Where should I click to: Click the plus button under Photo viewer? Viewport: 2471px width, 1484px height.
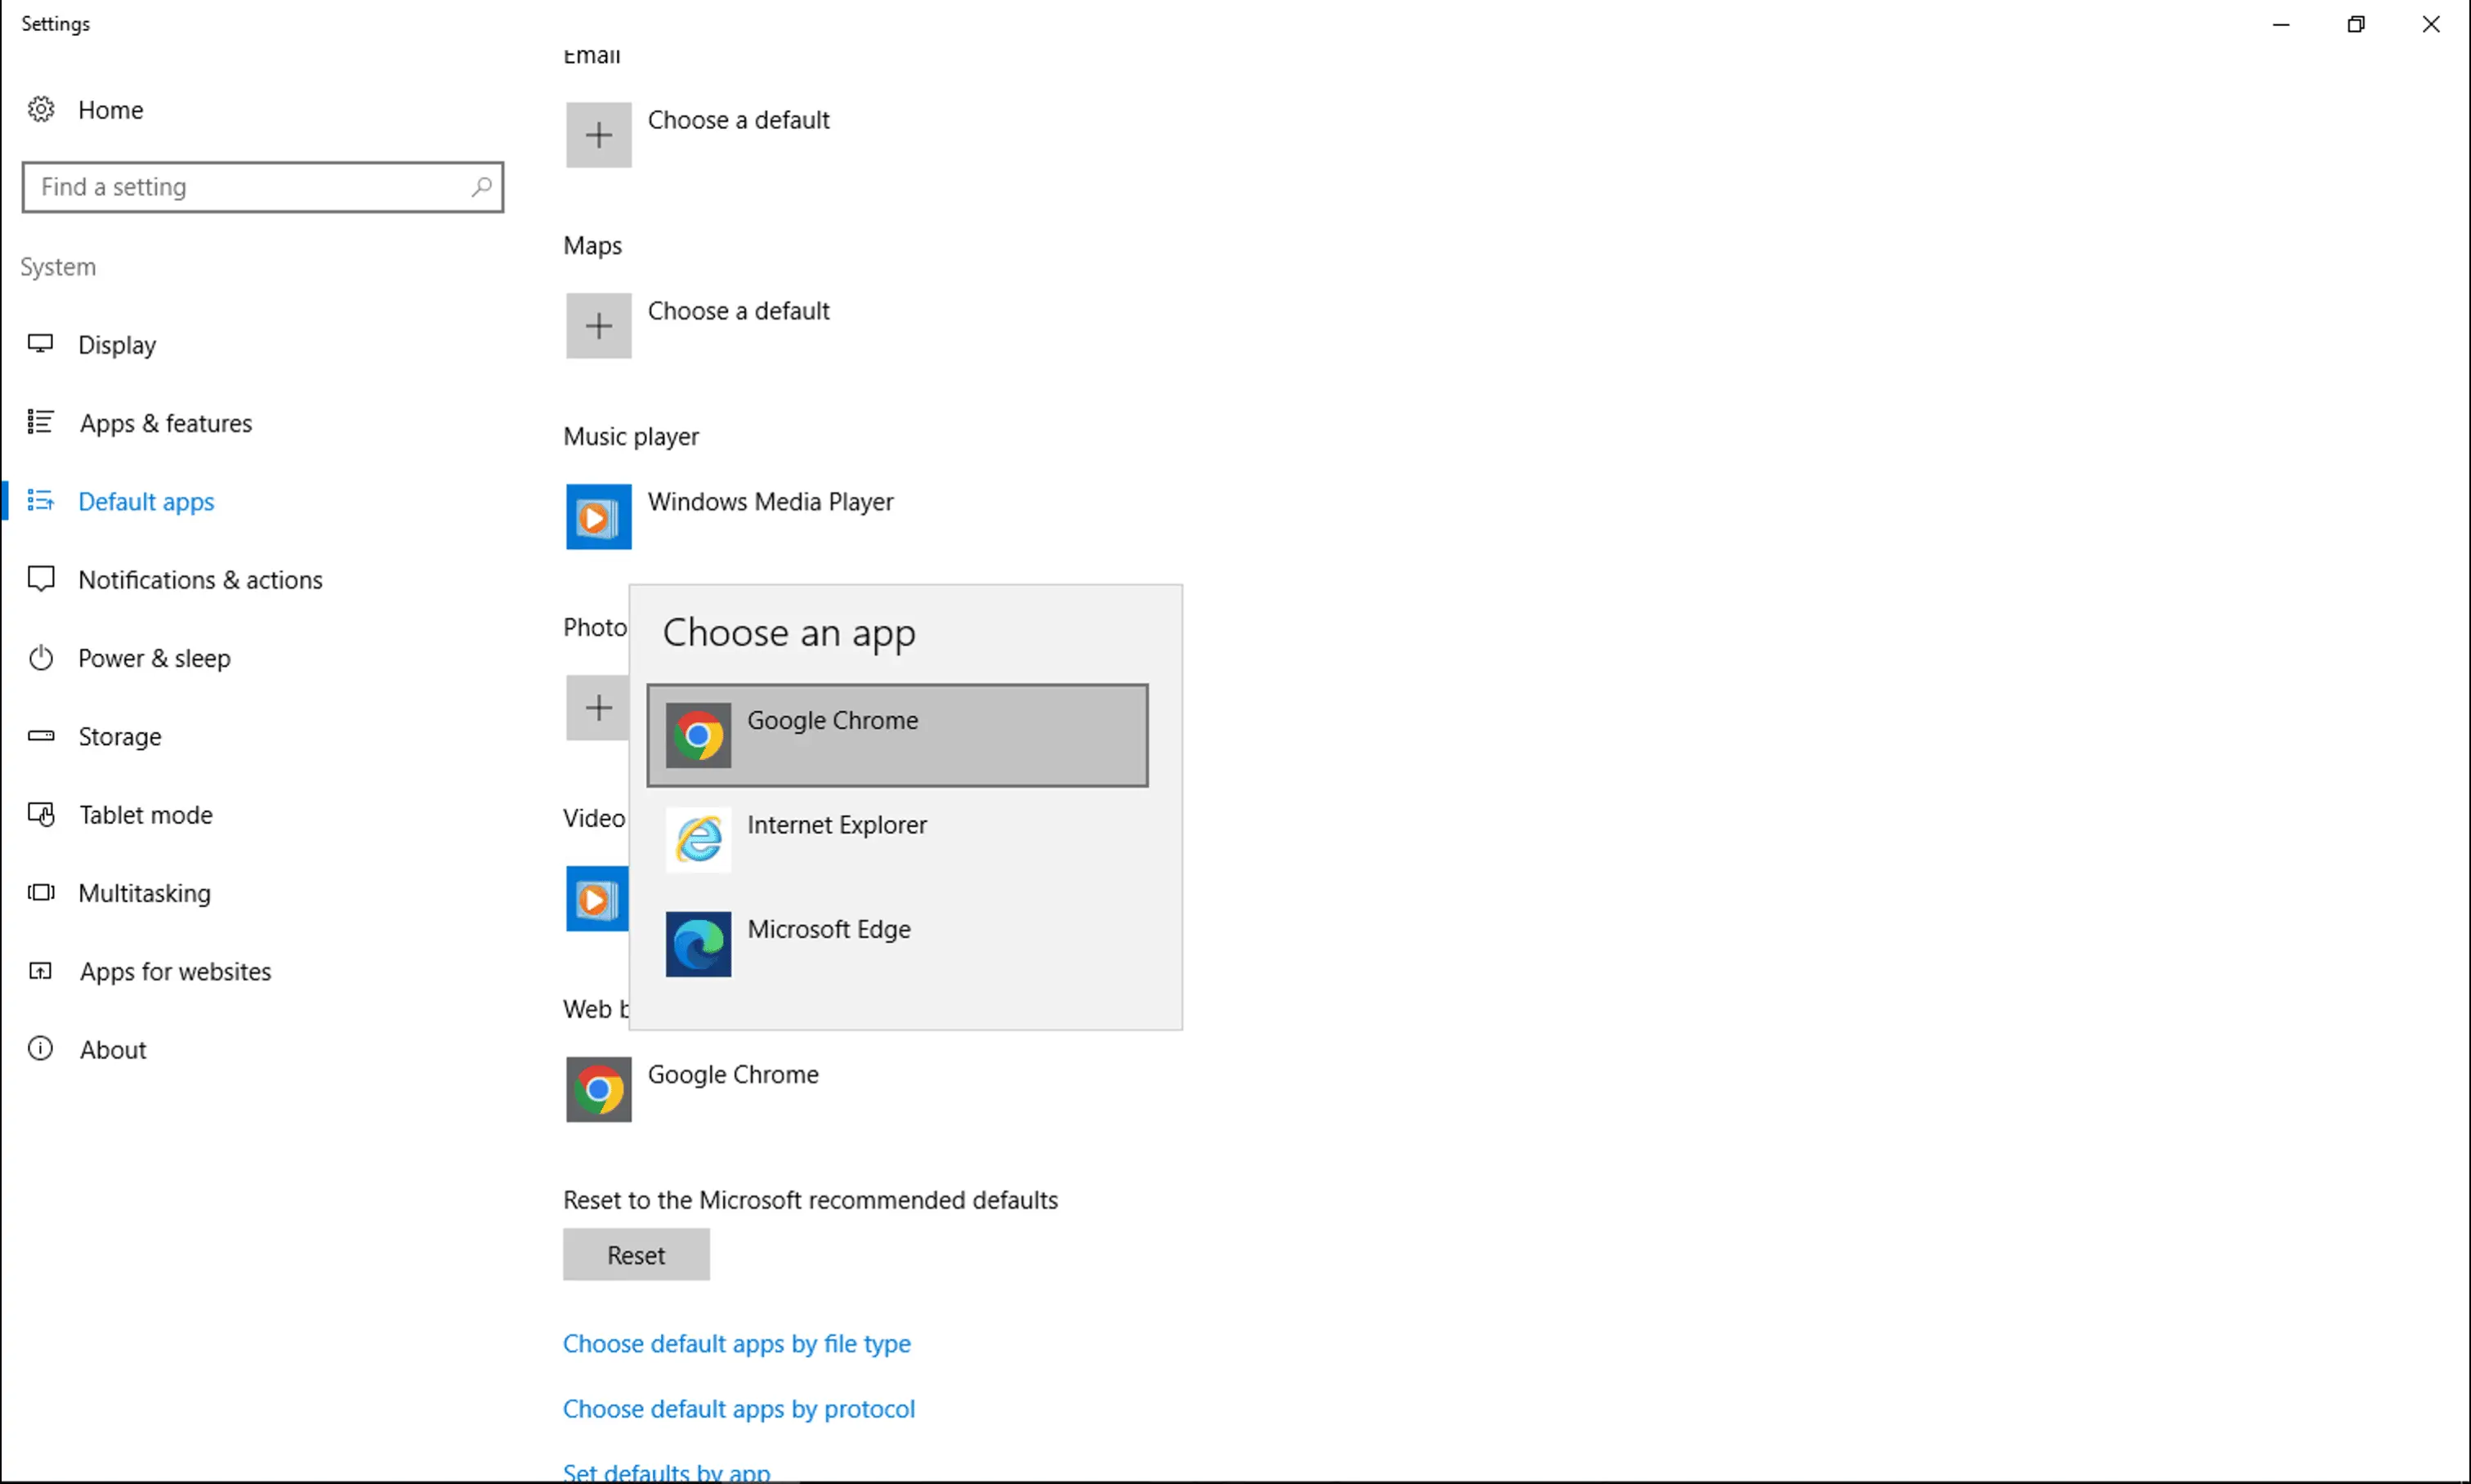pyautogui.click(x=597, y=707)
